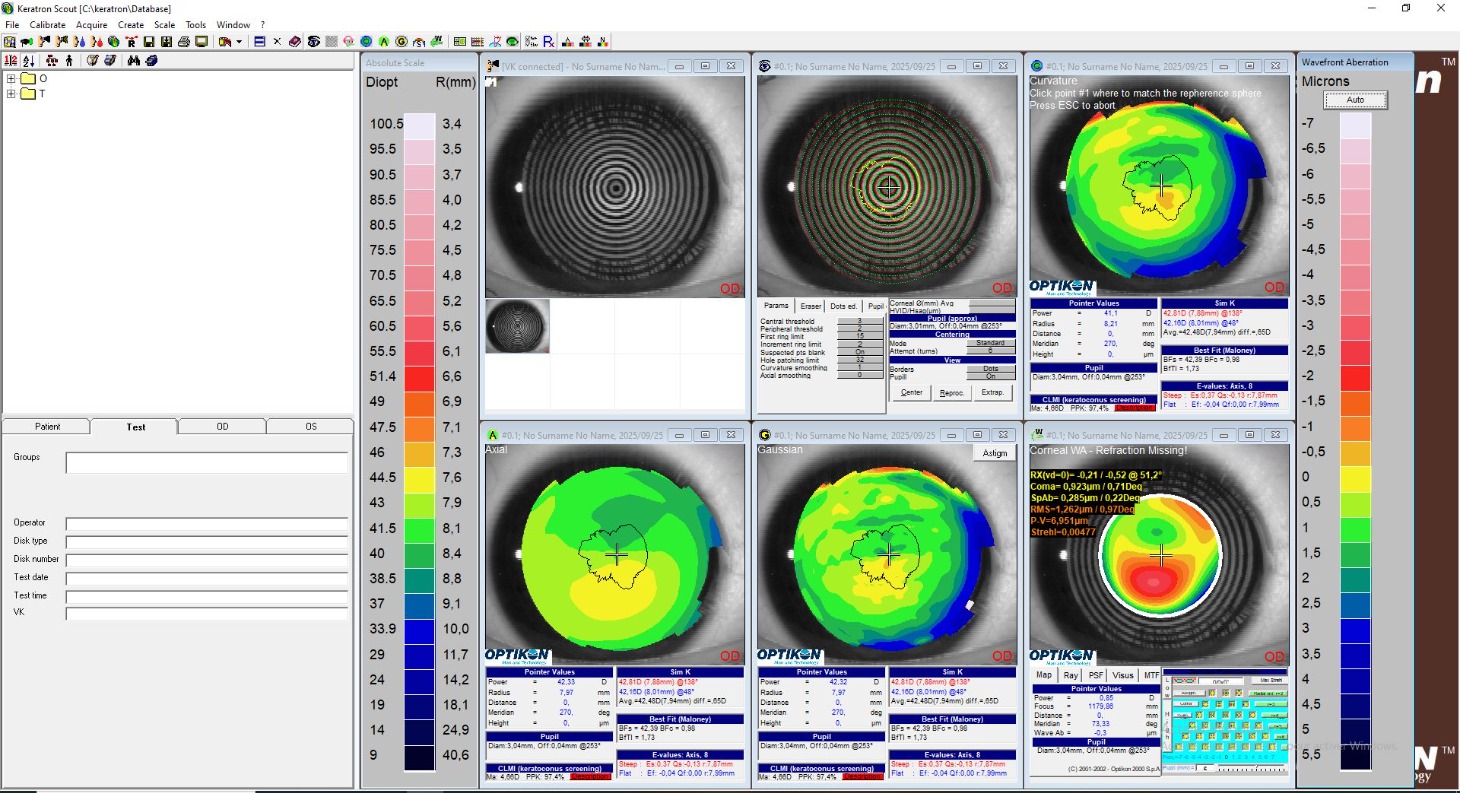Image resolution: width=1460 pixels, height=793 pixels.
Task: Toggle the 'Suspected pts blank' On button
Action: pyautogui.click(x=860, y=352)
